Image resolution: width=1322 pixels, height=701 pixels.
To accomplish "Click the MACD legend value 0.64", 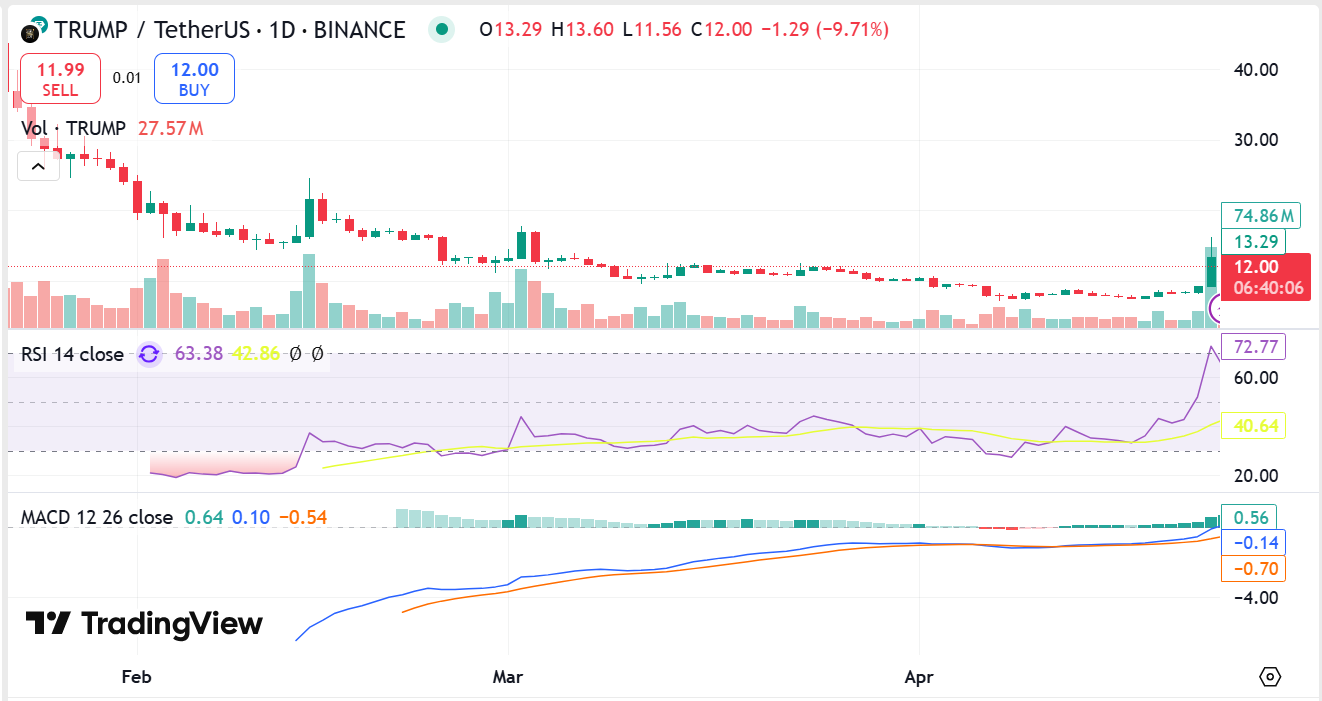I will (x=203, y=518).
